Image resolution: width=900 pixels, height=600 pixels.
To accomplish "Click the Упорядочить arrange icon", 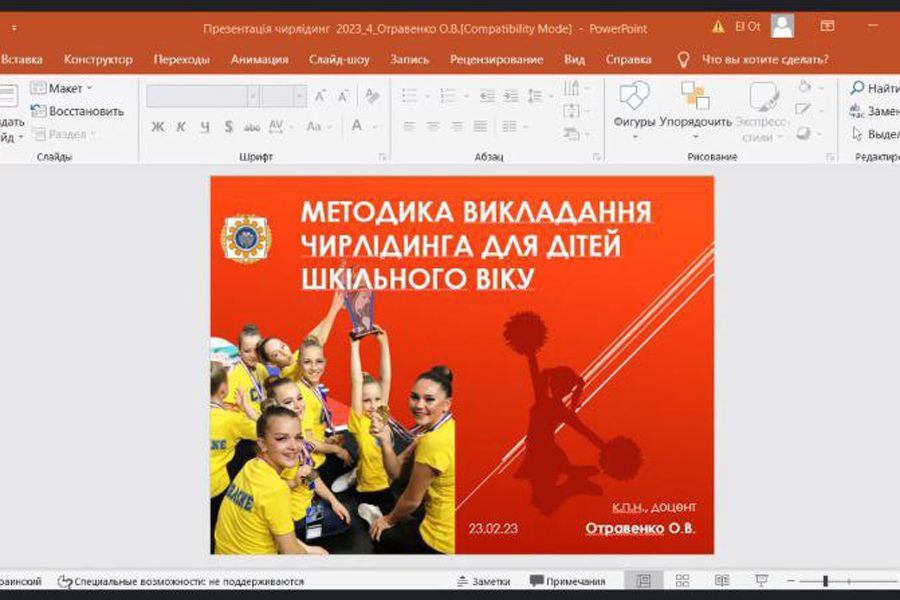I will [x=695, y=98].
